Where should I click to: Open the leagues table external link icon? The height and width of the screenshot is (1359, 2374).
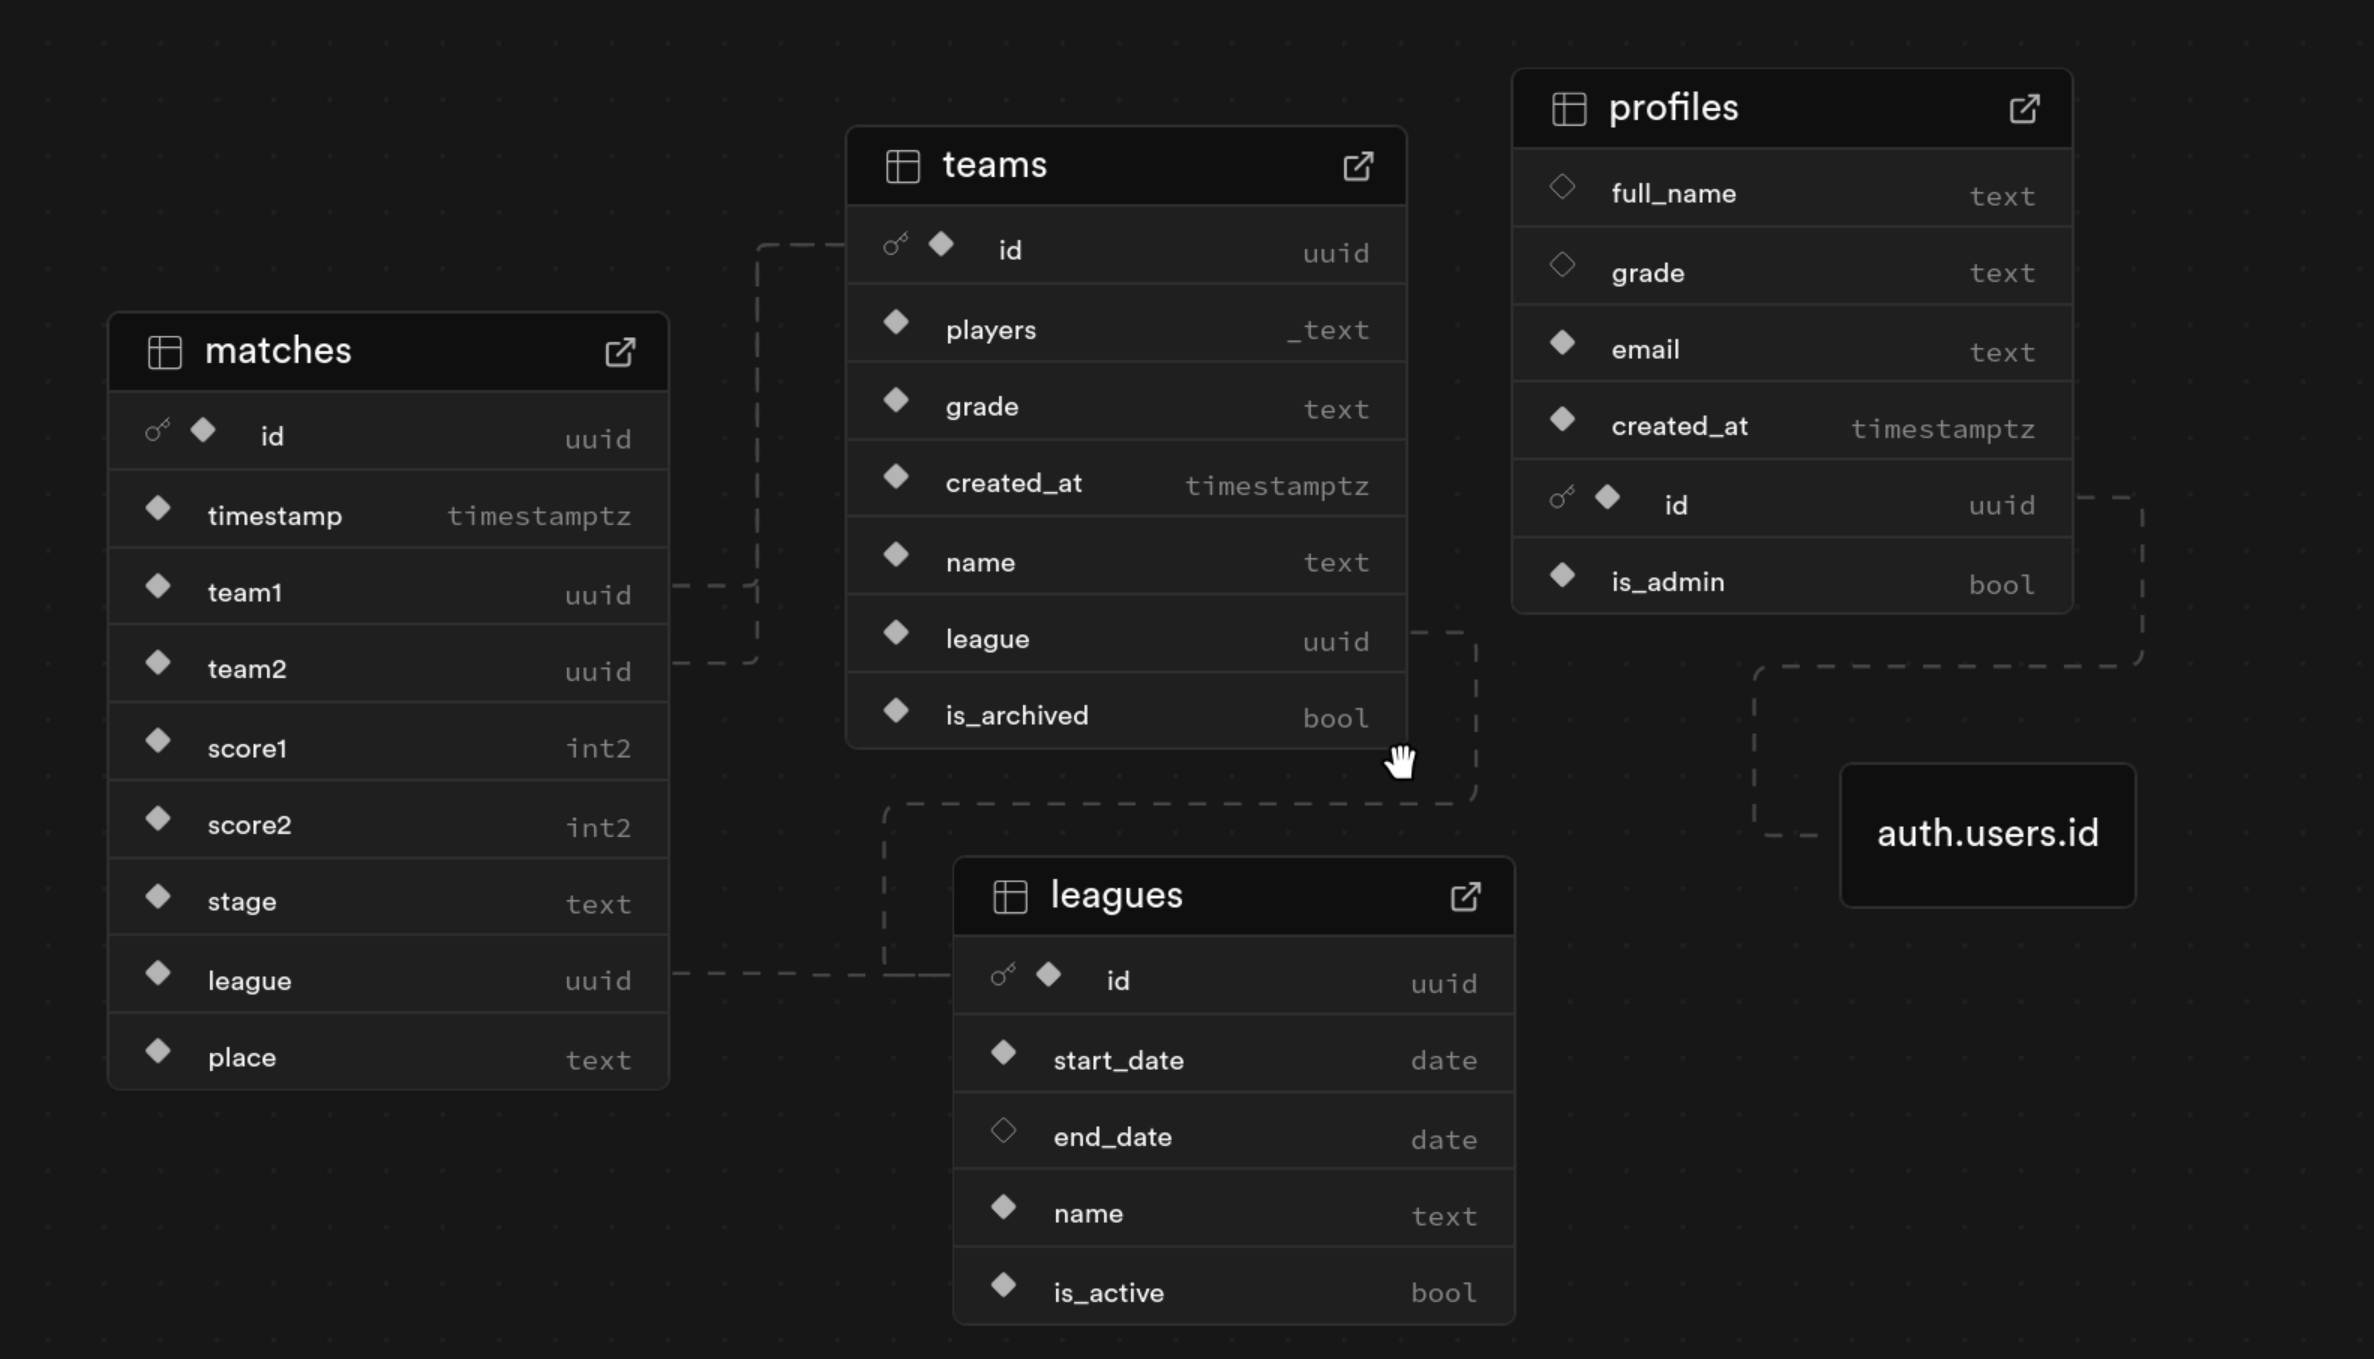(1465, 897)
